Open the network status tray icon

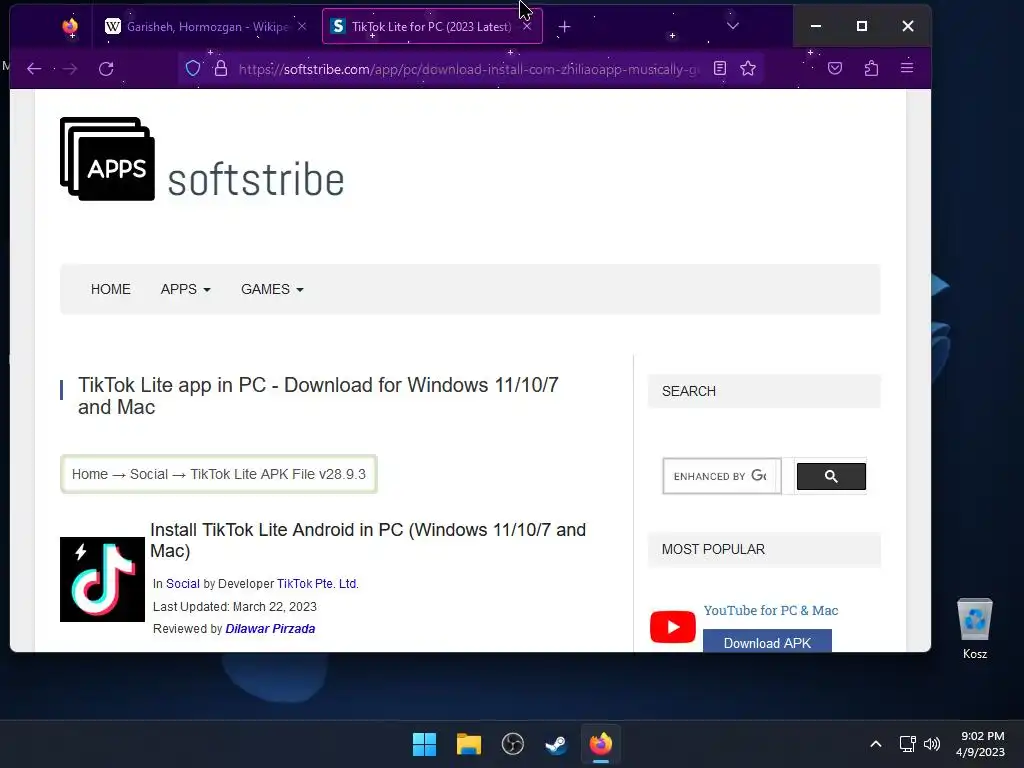pos(907,744)
